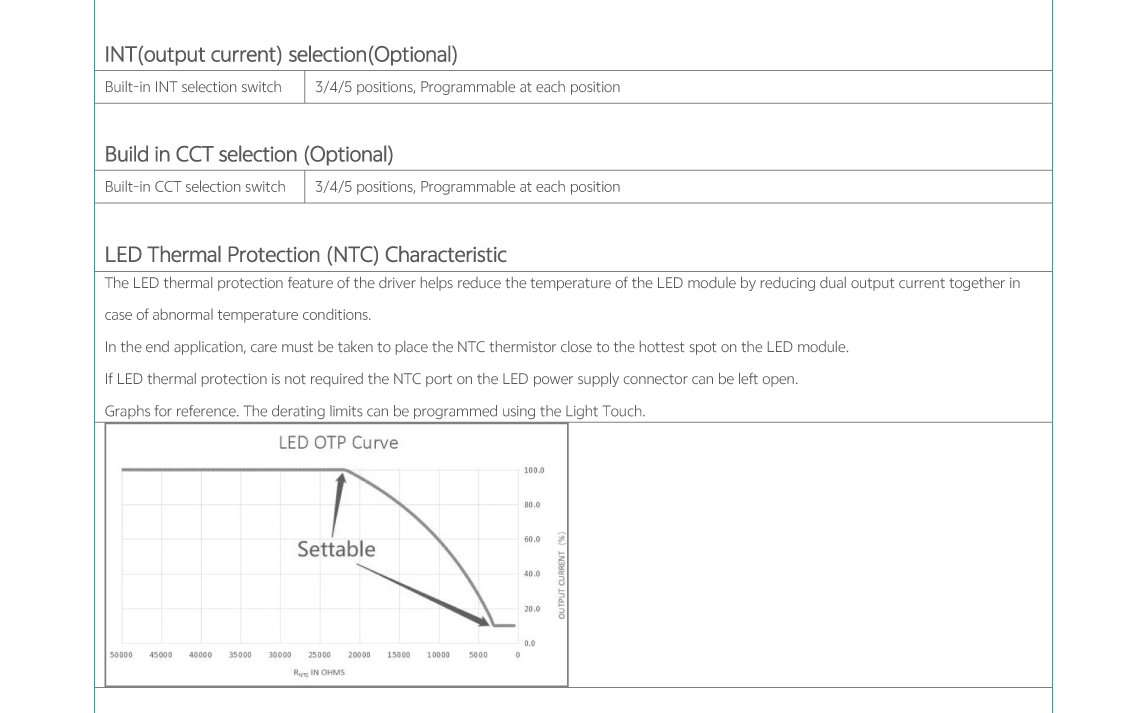Screen dimensions: 1145x713
Task: Click the Settable label in the chart
Action: [x=336, y=549]
